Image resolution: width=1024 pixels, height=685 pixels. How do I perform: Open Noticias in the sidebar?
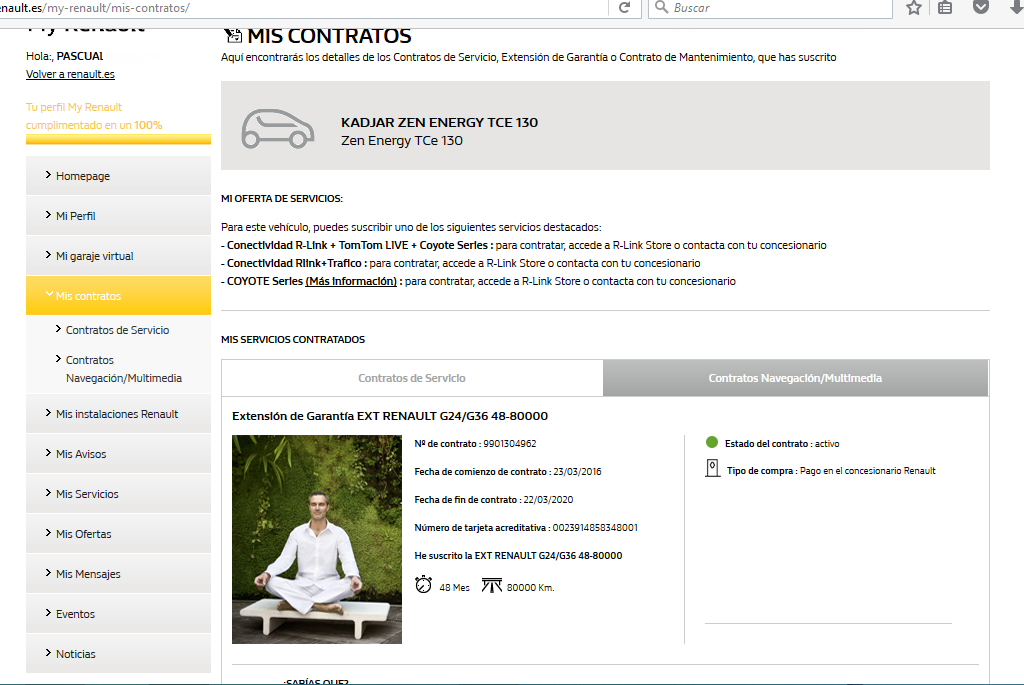(118, 654)
